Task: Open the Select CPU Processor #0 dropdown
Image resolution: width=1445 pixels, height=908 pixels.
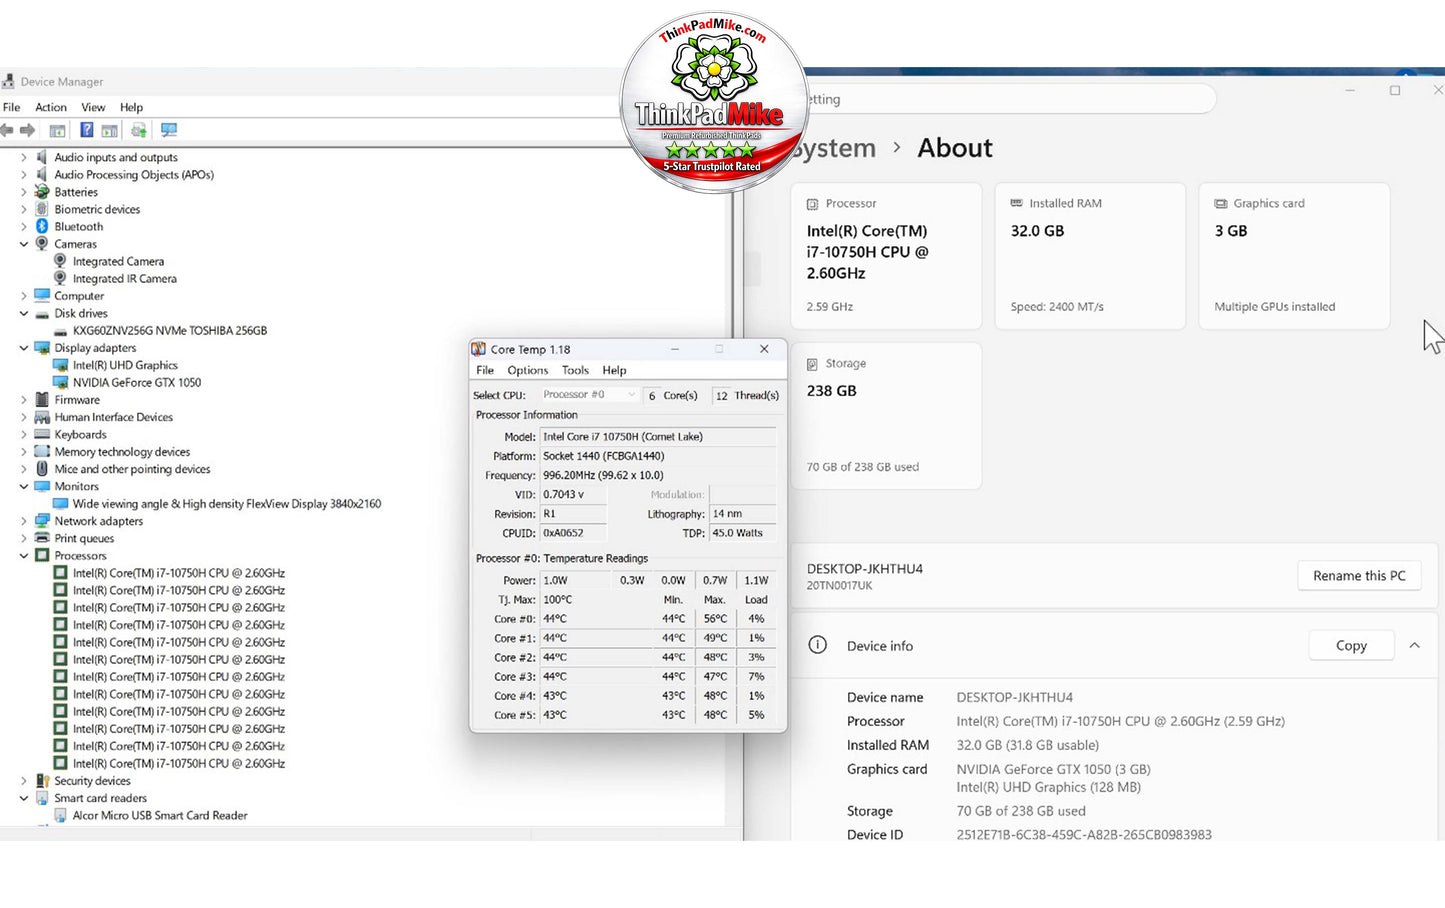Action: 589,395
